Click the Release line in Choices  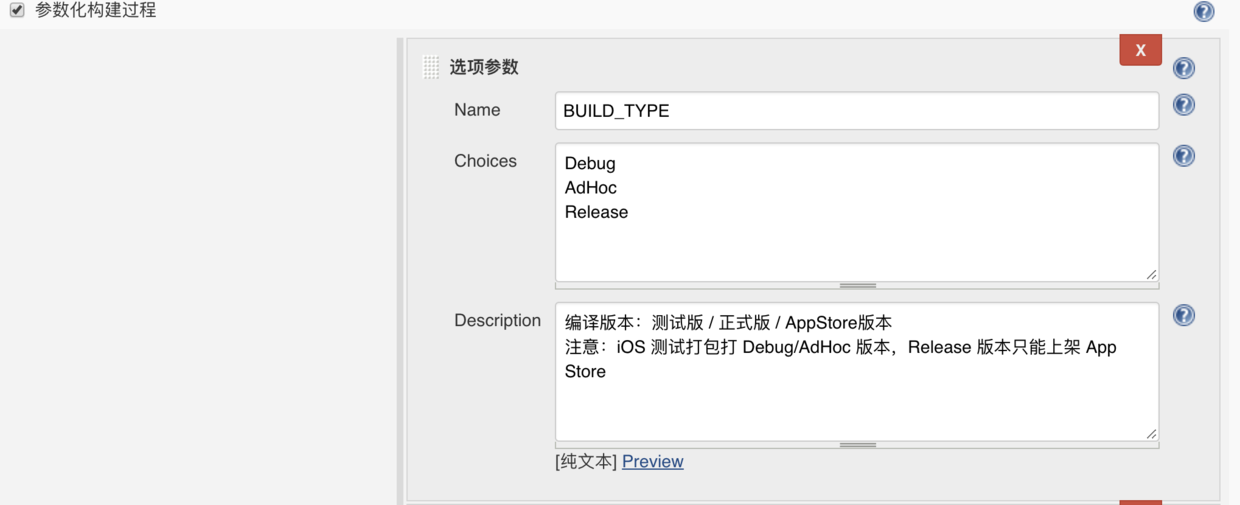click(x=596, y=212)
